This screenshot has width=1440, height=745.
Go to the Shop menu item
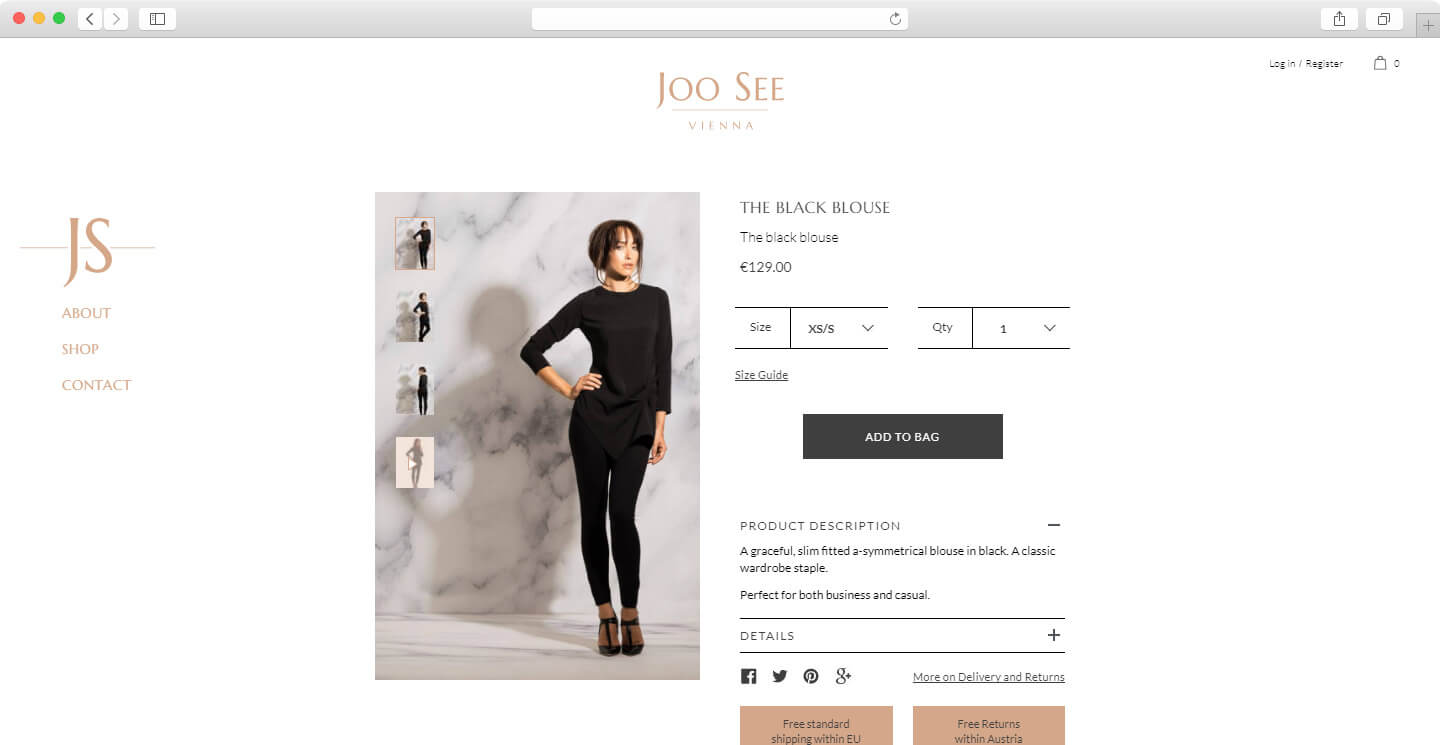80,349
